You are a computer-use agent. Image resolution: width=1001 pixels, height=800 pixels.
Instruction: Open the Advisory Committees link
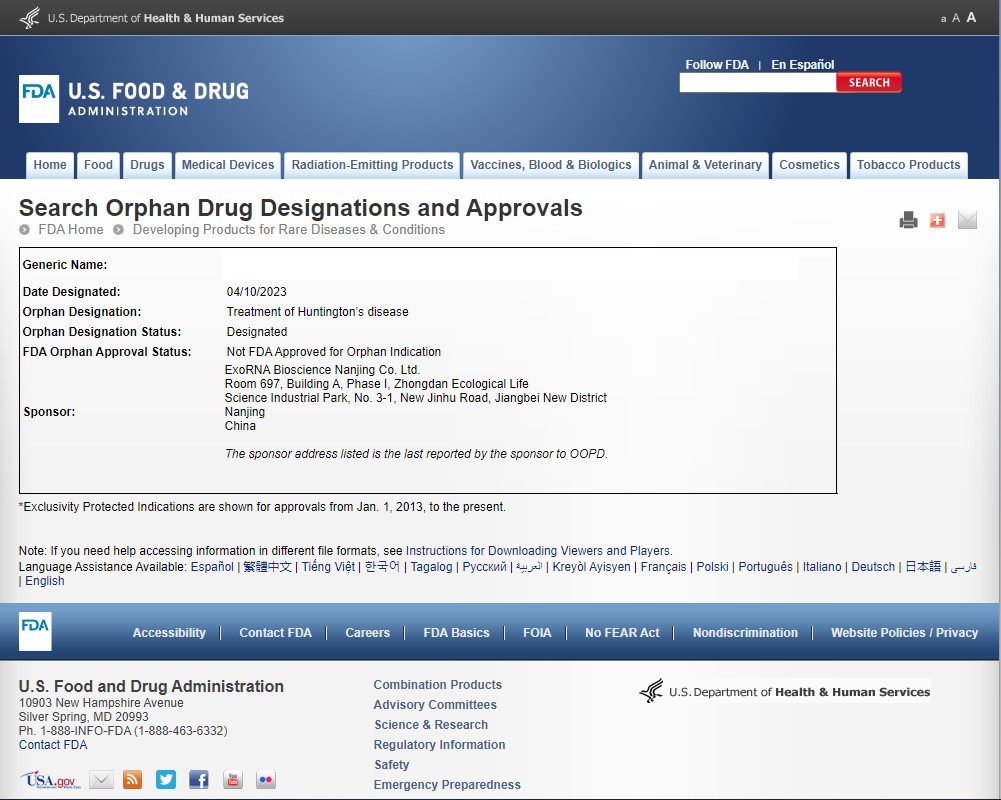[x=435, y=704]
